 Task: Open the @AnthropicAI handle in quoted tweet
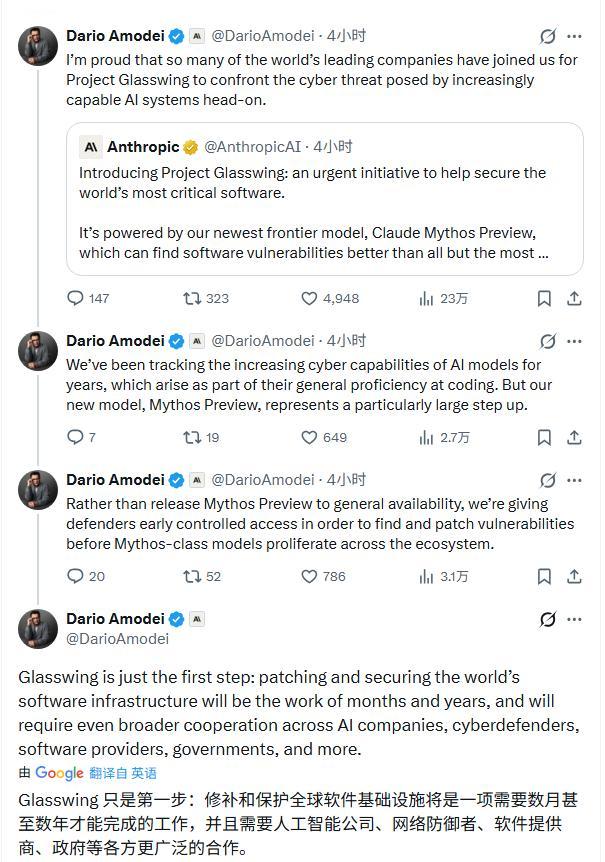pyautogui.click(x=249, y=147)
